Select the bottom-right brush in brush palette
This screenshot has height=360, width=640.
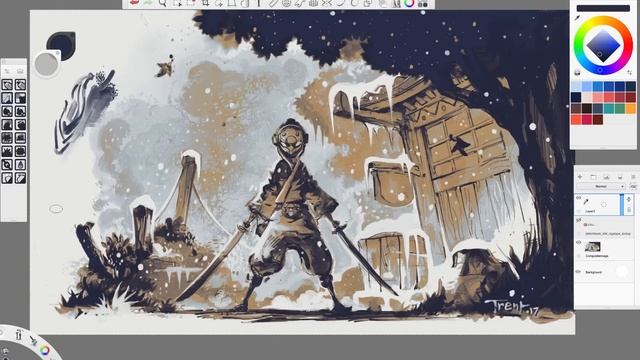(x=20, y=178)
